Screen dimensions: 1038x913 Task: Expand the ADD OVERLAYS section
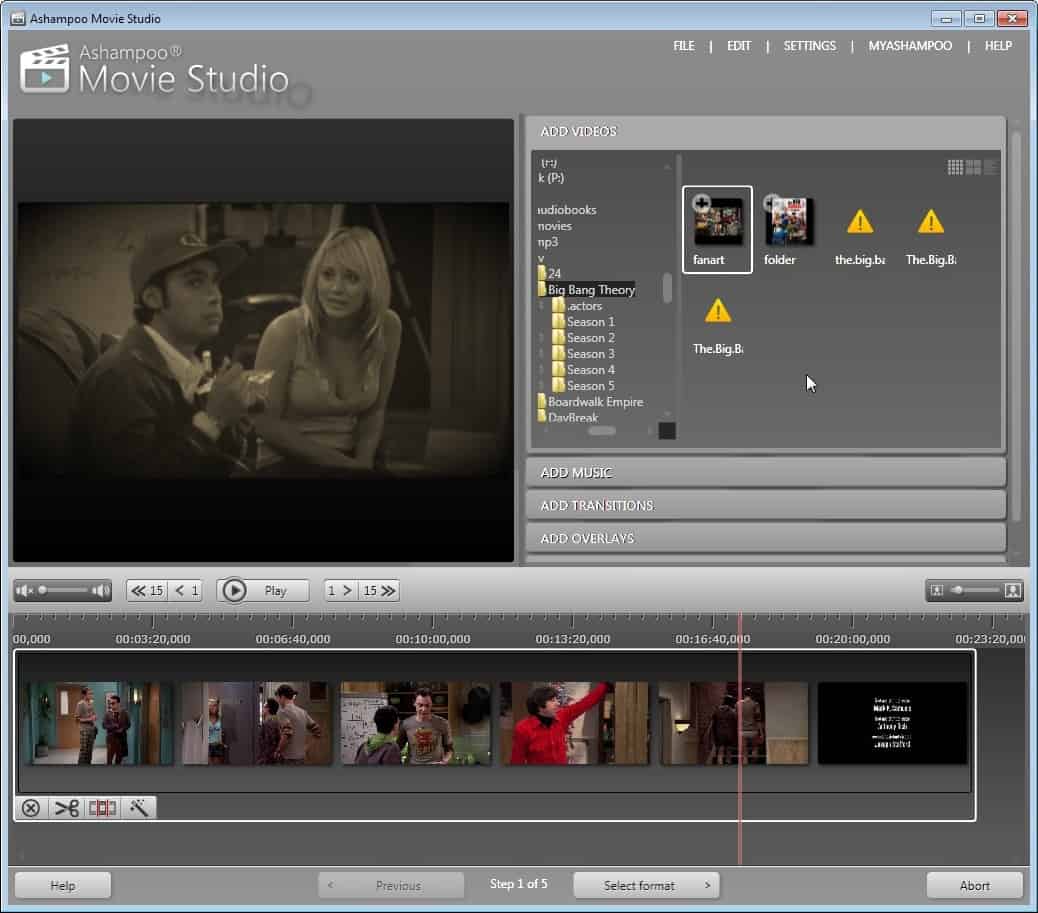[765, 539]
